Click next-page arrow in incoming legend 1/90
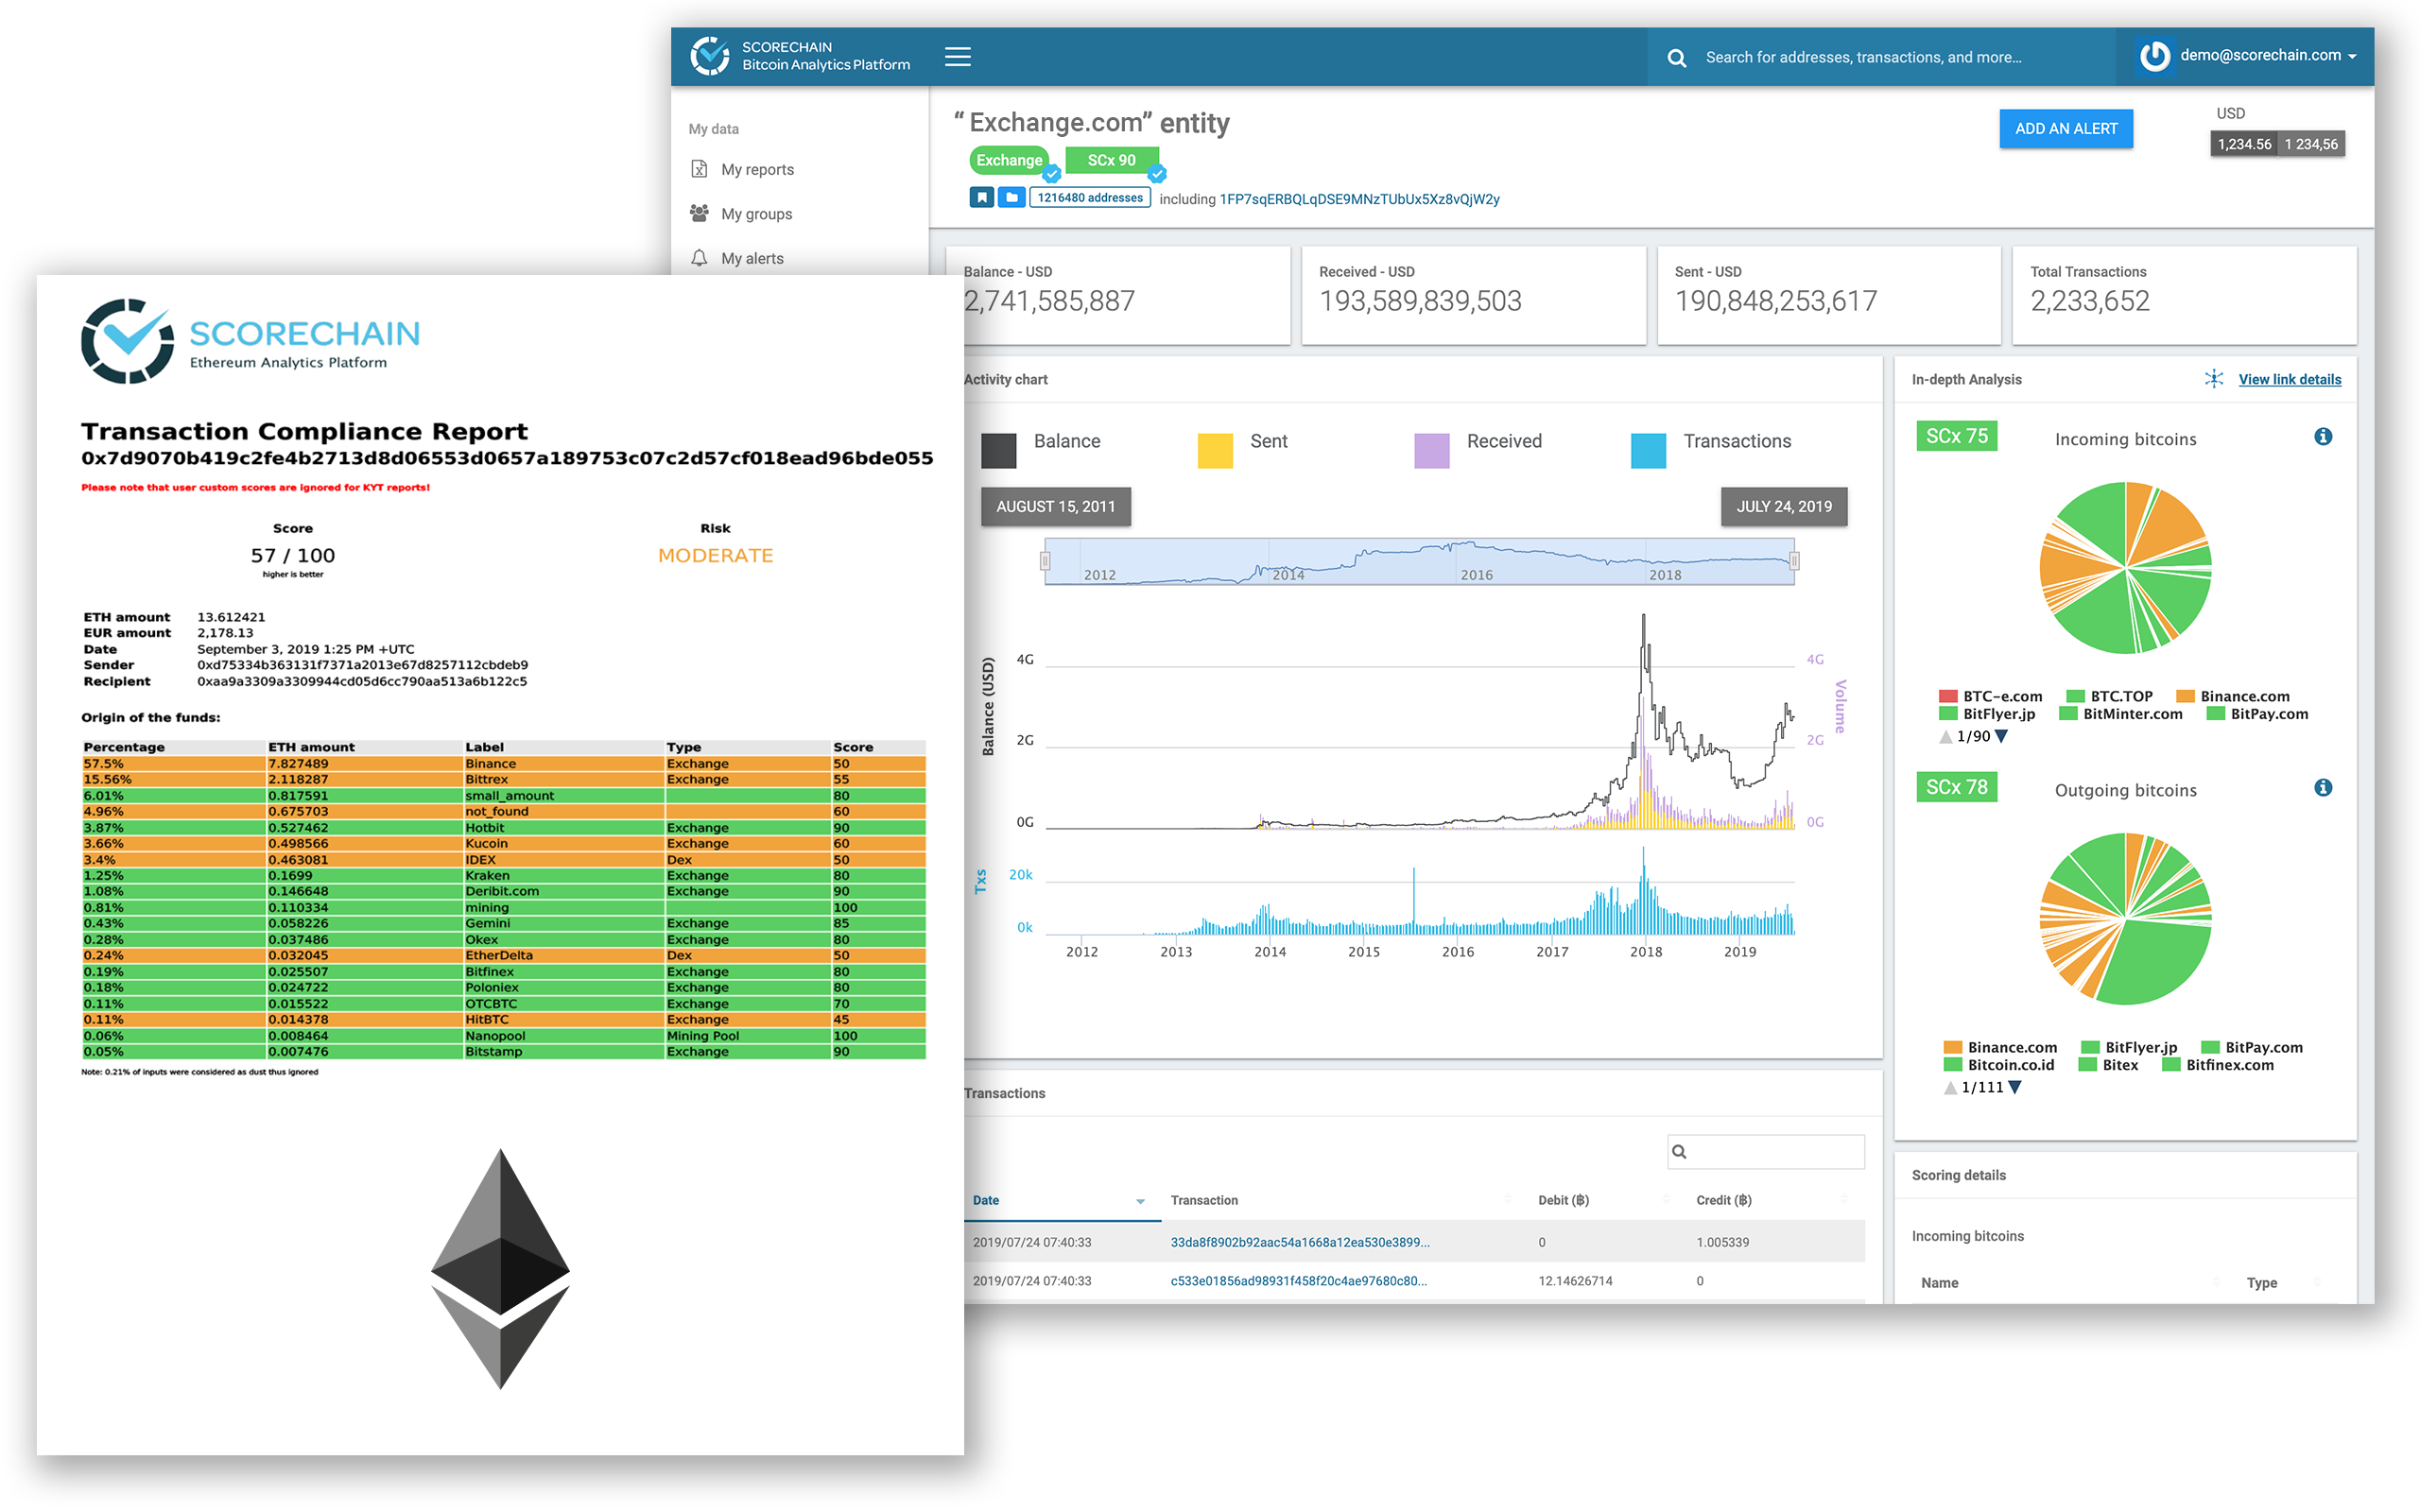 point(2002,737)
